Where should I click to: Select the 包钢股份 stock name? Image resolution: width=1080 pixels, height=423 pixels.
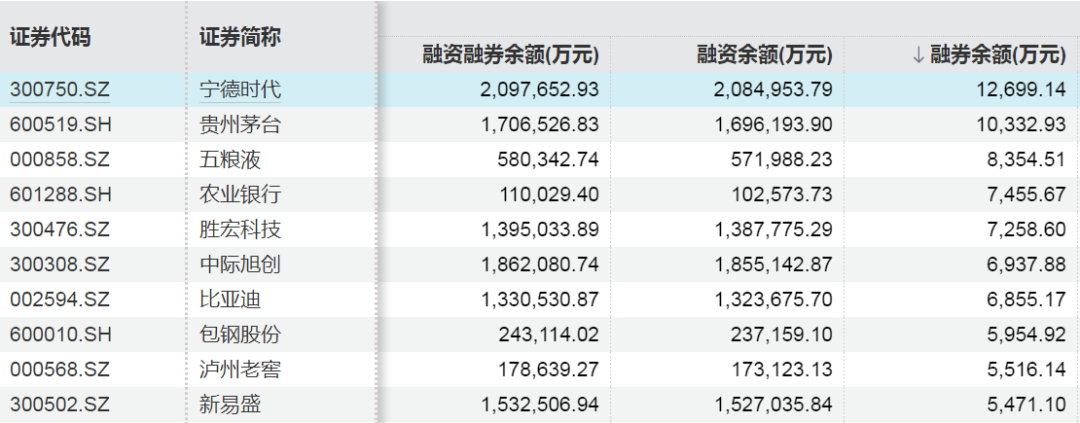(x=240, y=334)
